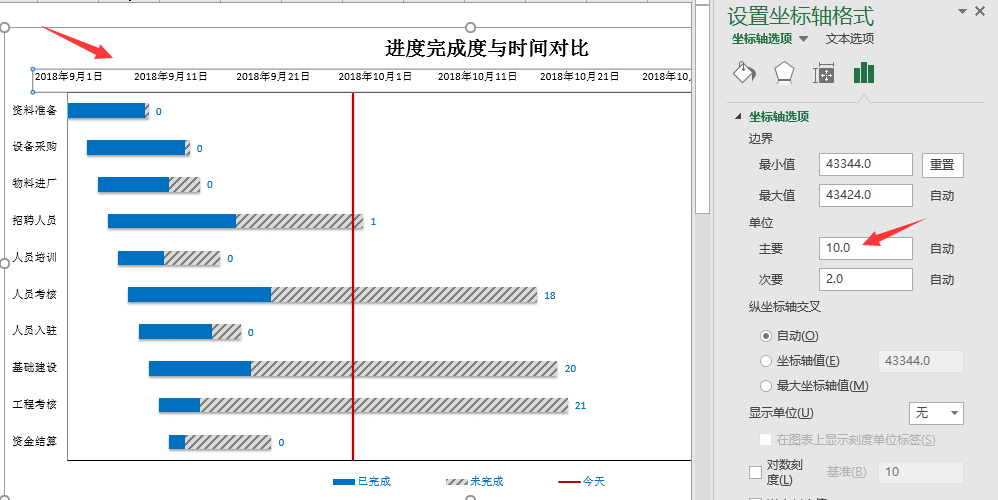Click the data label 20
This screenshot has height=500, width=998.
[x=570, y=368]
